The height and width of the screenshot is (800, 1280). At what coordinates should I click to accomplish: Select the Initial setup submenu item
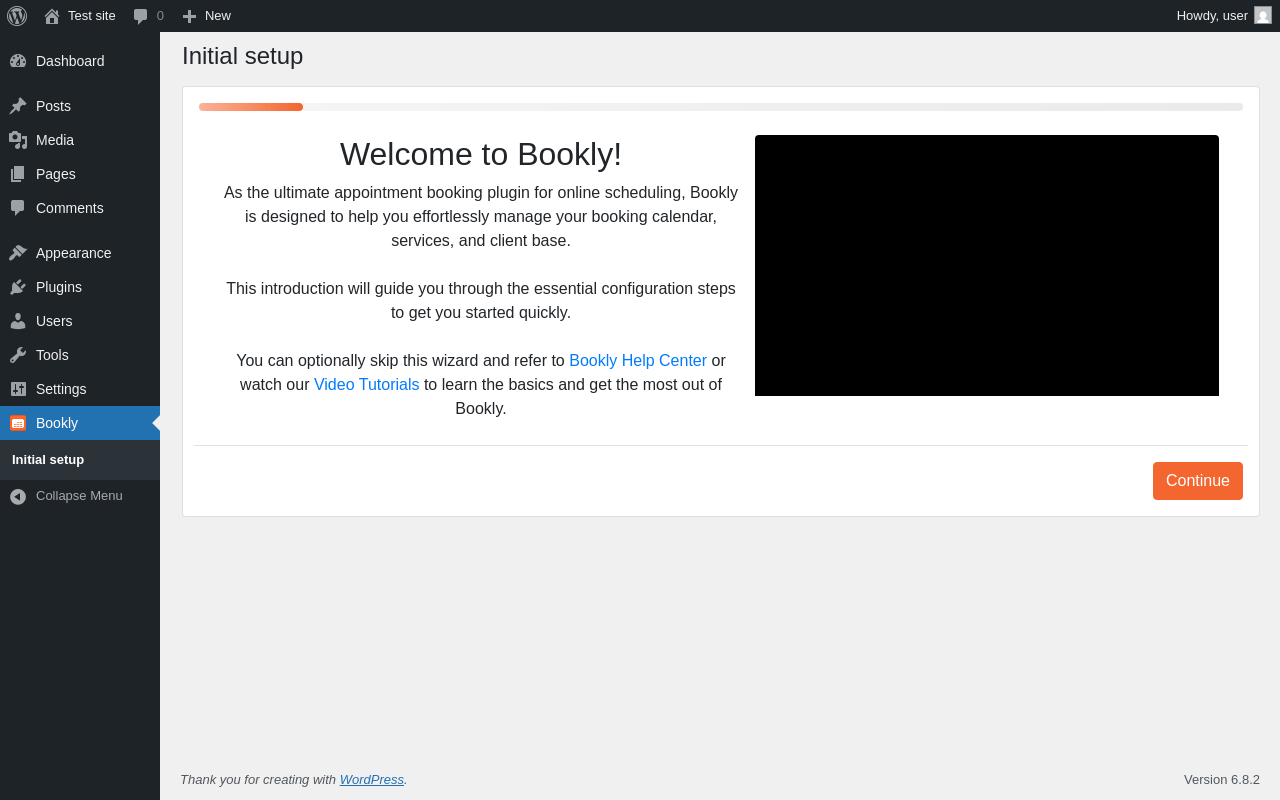48,460
